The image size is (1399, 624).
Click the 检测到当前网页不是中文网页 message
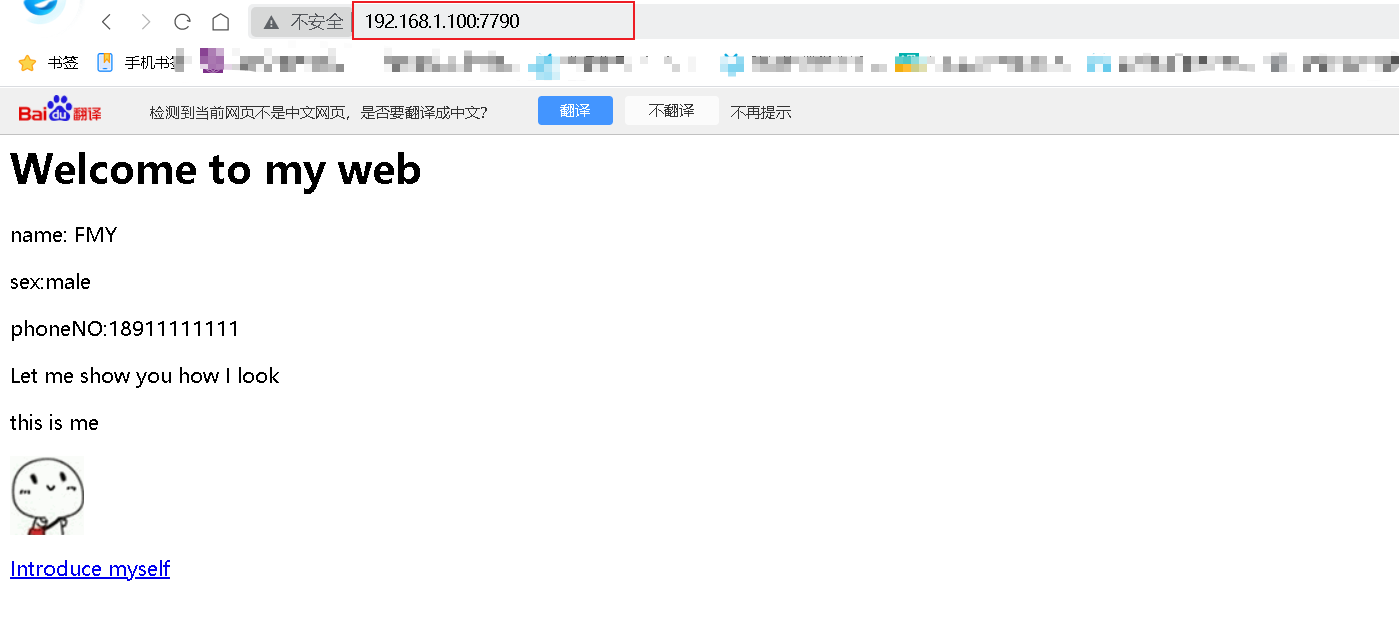pos(318,112)
